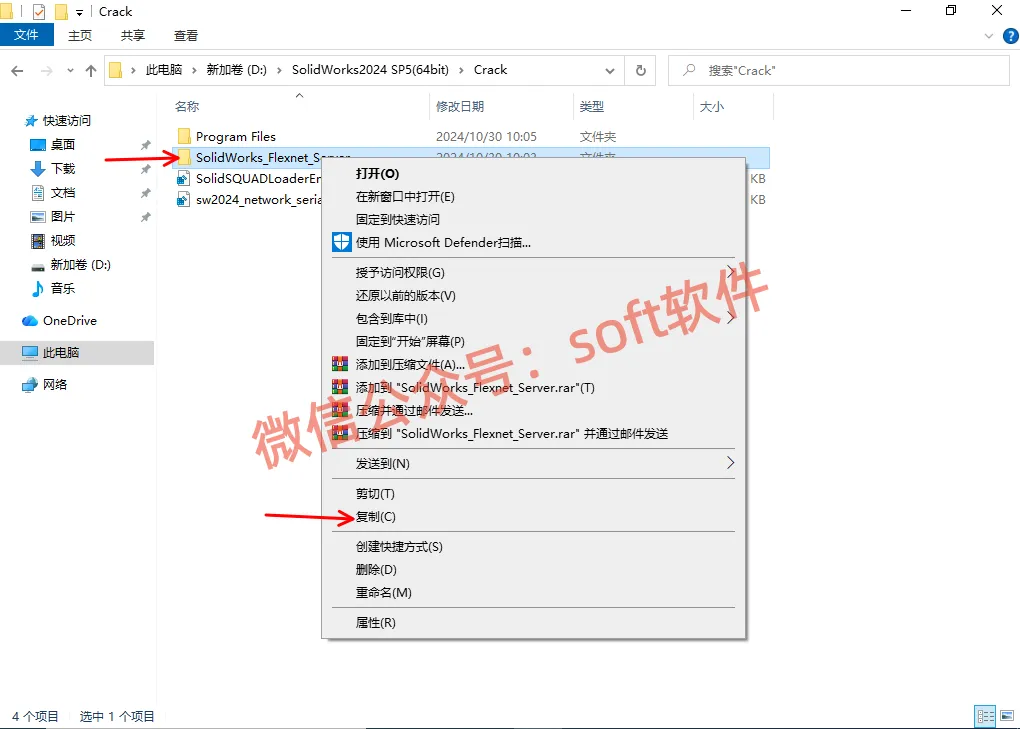Select the SolidSQUADLoaderEr registry file icon
The image size is (1020, 729).
(184, 178)
